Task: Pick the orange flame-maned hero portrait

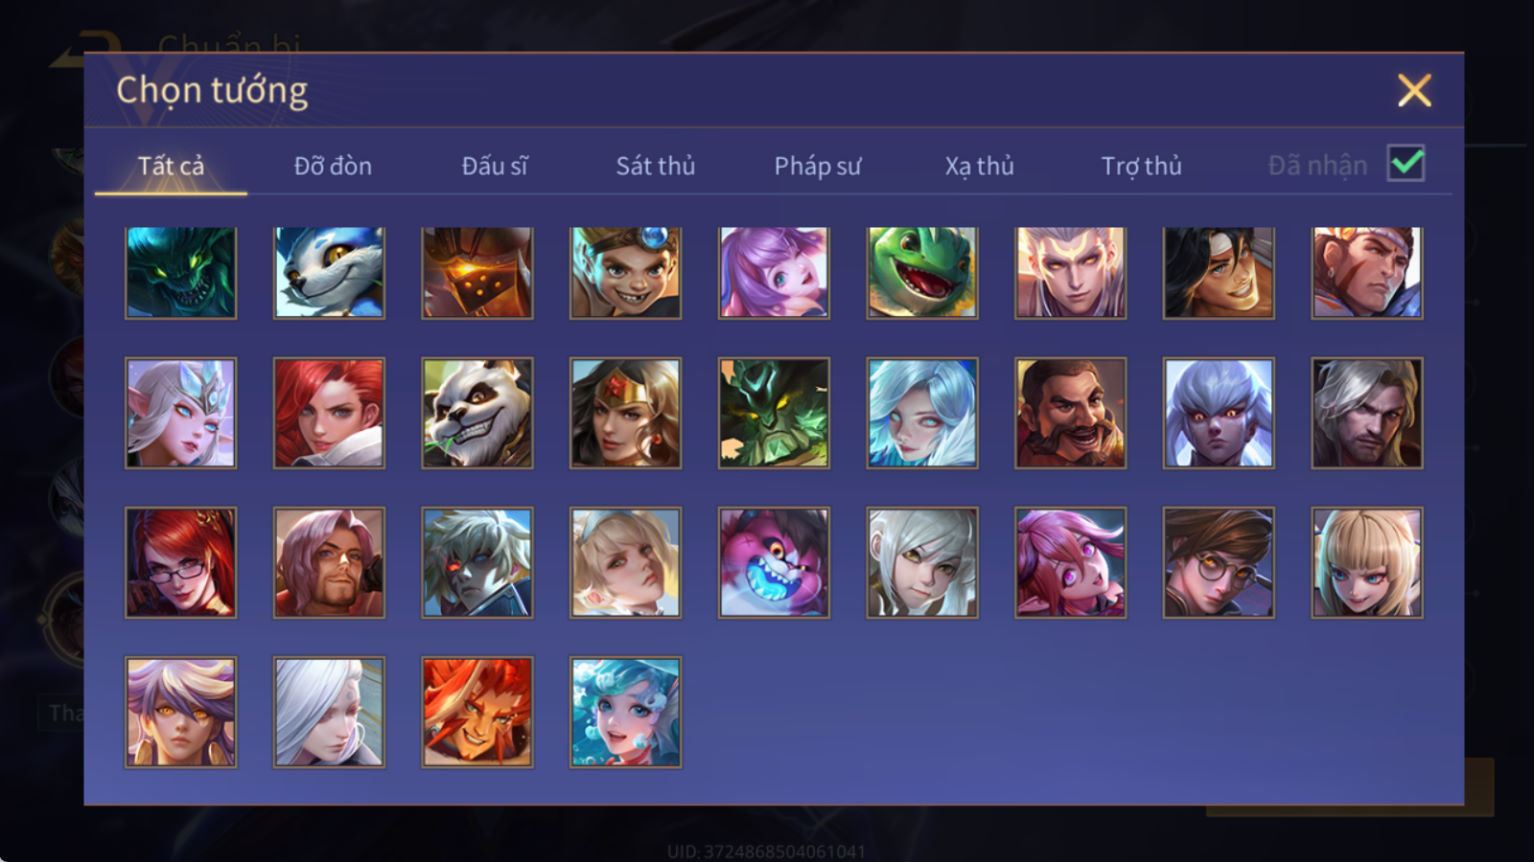Action: click(x=477, y=712)
